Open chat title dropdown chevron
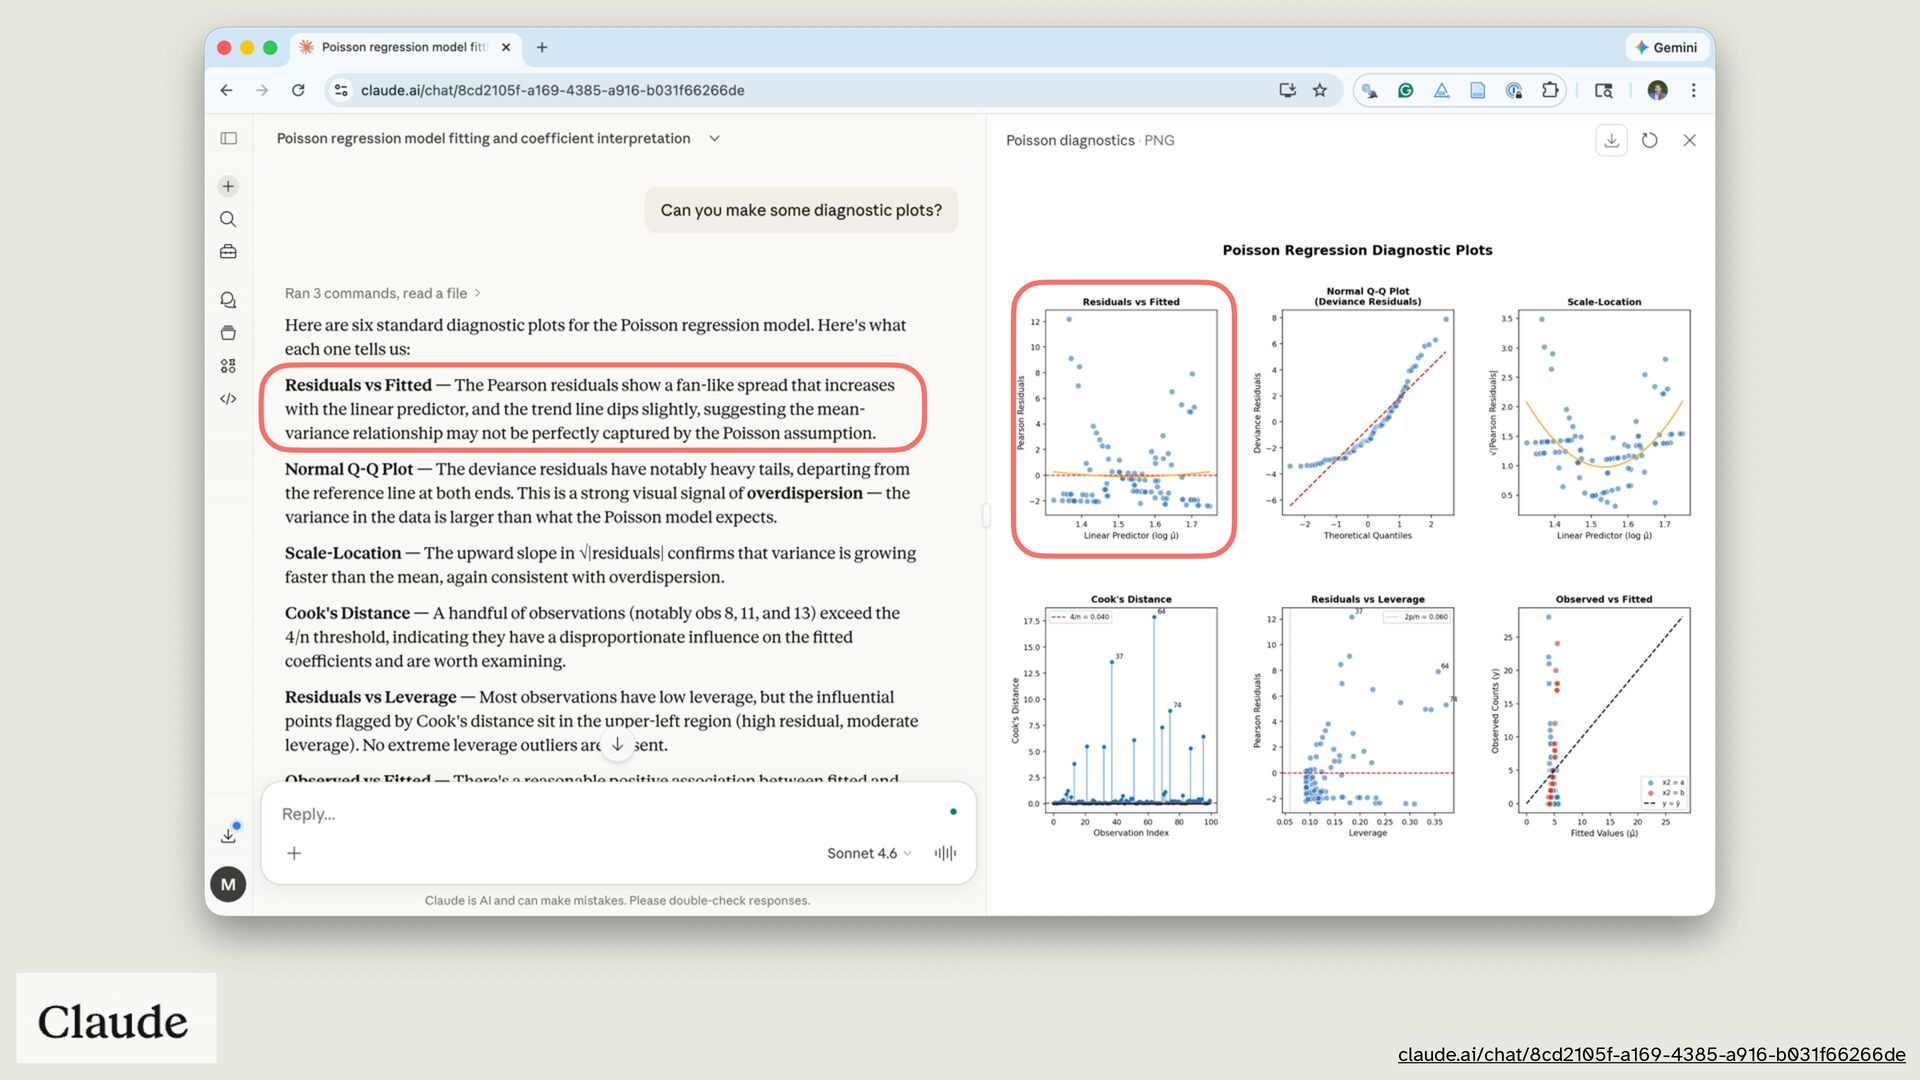 (714, 139)
